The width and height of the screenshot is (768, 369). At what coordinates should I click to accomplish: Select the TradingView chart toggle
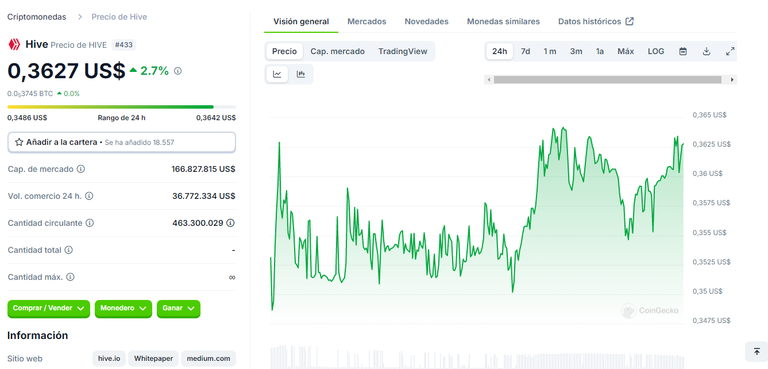403,51
